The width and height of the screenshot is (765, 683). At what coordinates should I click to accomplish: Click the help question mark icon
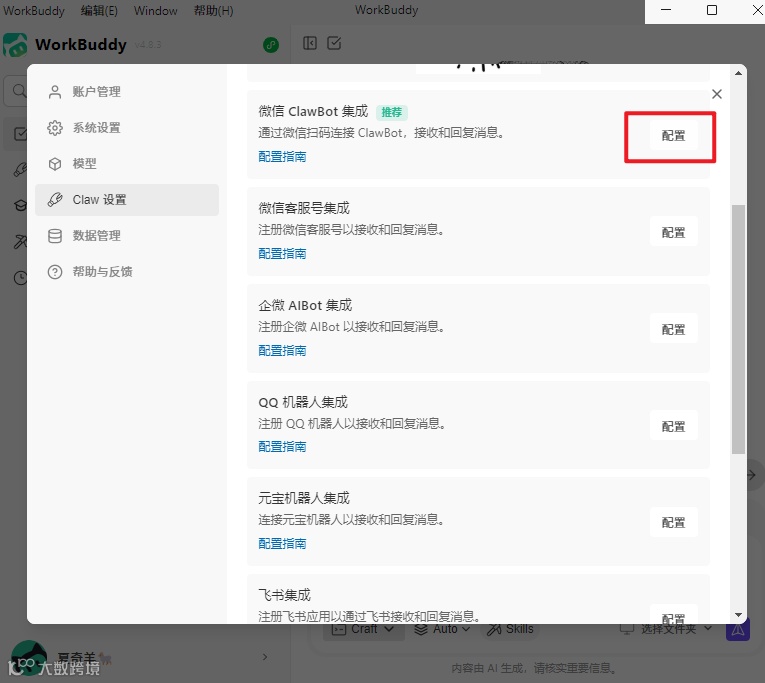pos(55,272)
